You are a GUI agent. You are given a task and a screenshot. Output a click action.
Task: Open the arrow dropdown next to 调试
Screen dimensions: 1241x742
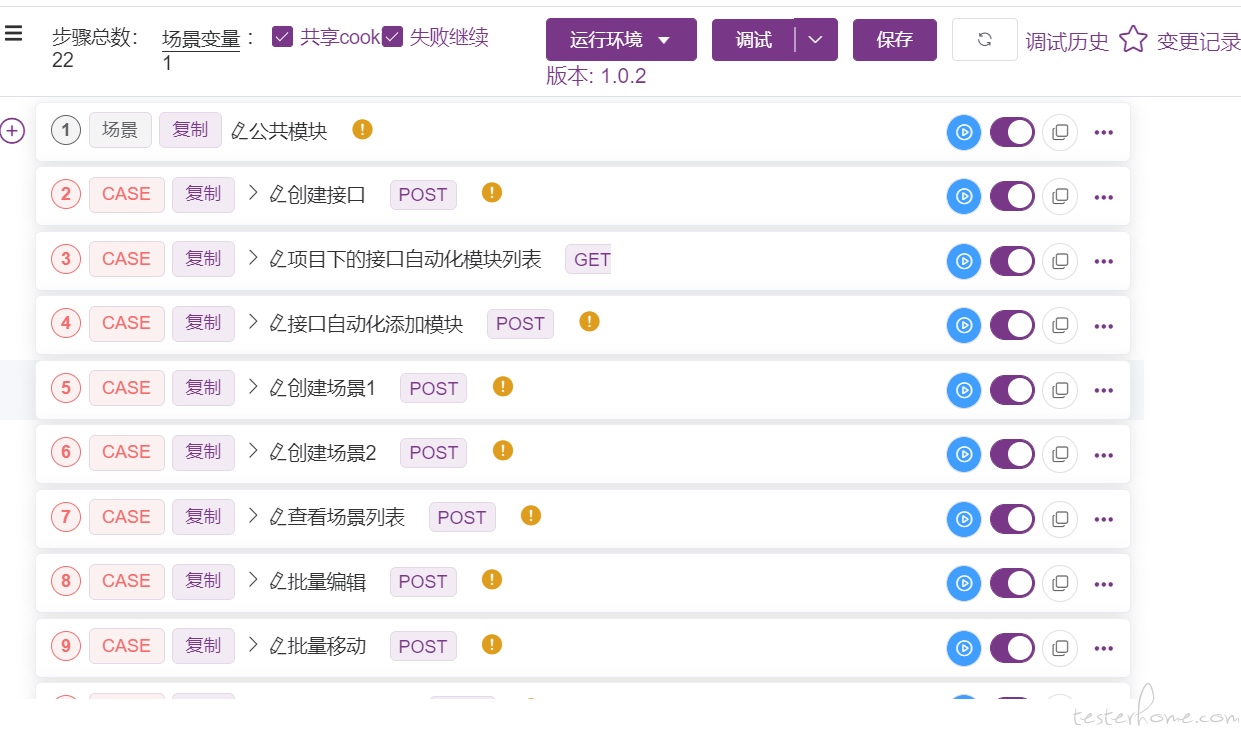tap(815, 40)
